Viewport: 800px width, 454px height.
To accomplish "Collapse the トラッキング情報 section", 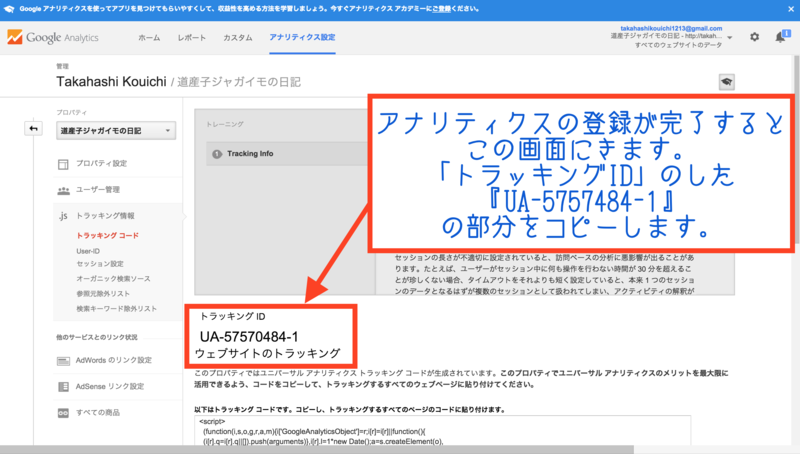I will coord(105,216).
